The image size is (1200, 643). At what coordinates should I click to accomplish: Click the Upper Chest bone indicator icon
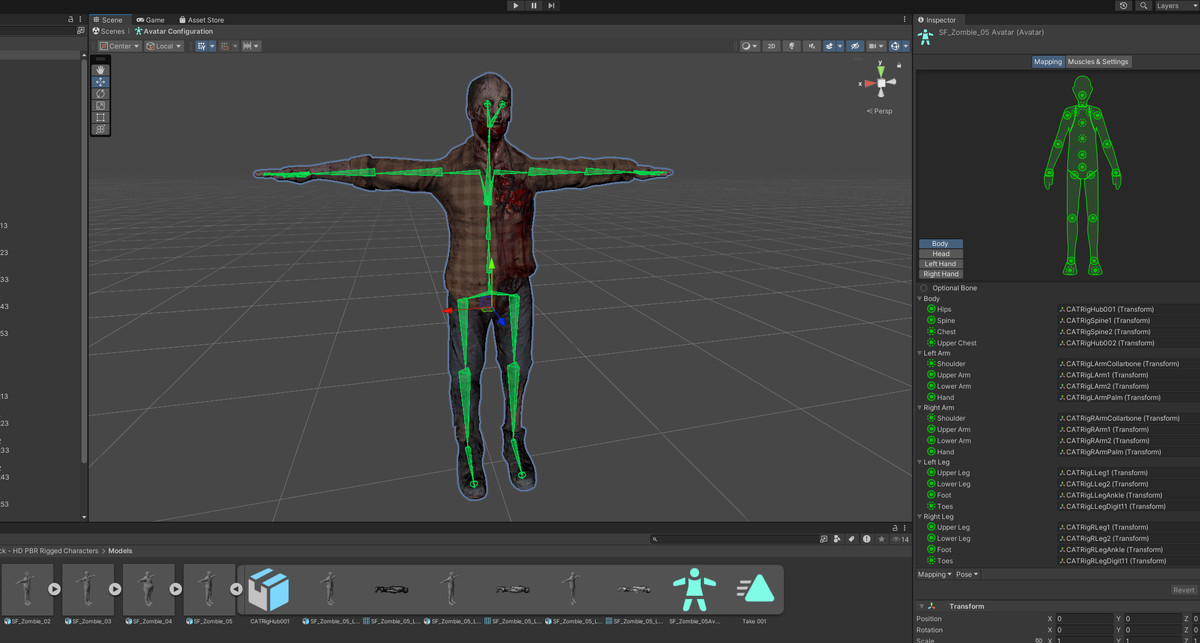click(x=931, y=343)
